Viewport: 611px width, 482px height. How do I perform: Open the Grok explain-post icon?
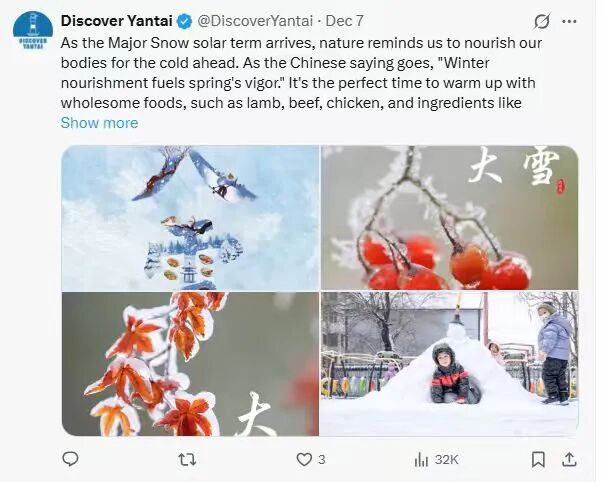tap(542, 21)
